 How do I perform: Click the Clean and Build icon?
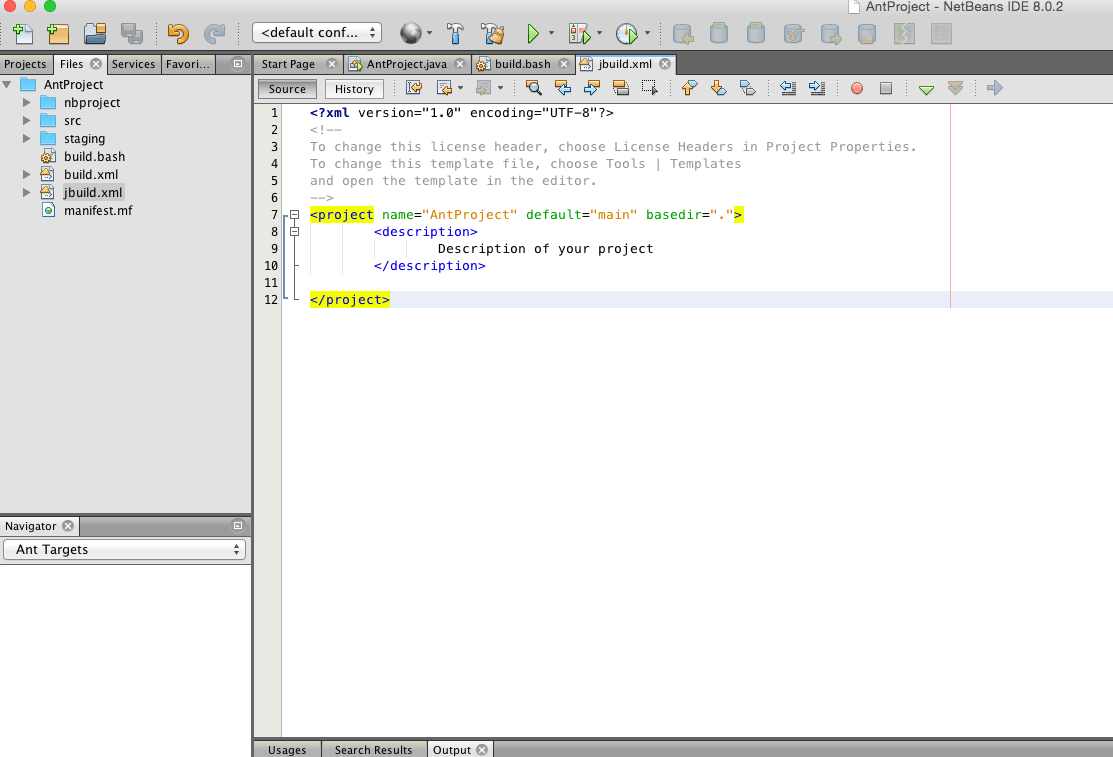492,34
